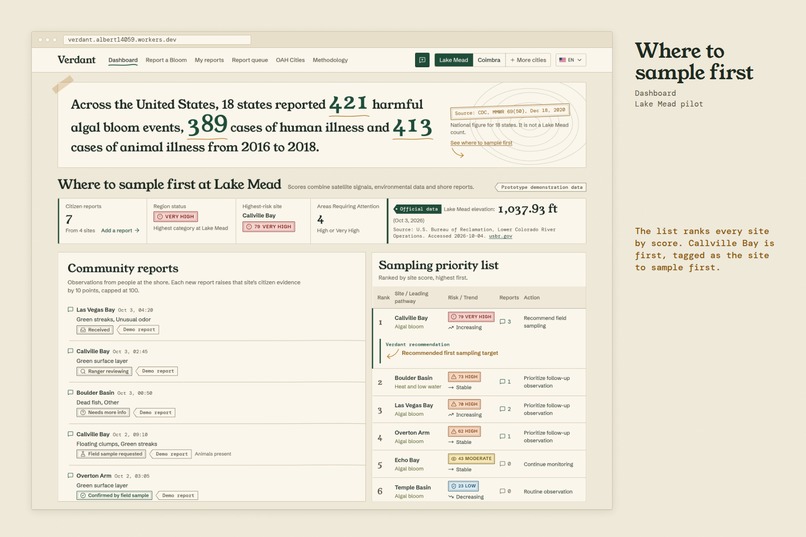Click the Recommended first sampling target note
806x537 pixels.
click(450, 353)
